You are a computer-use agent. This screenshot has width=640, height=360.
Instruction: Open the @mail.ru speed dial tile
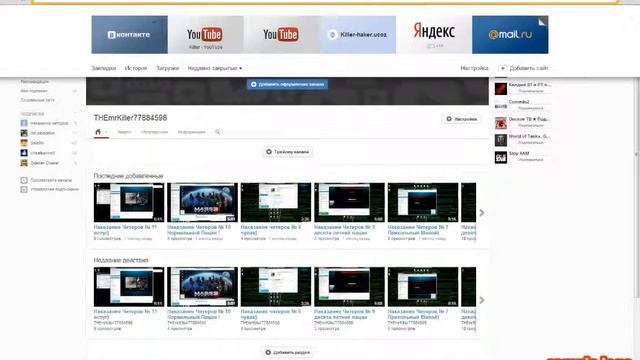click(510, 35)
